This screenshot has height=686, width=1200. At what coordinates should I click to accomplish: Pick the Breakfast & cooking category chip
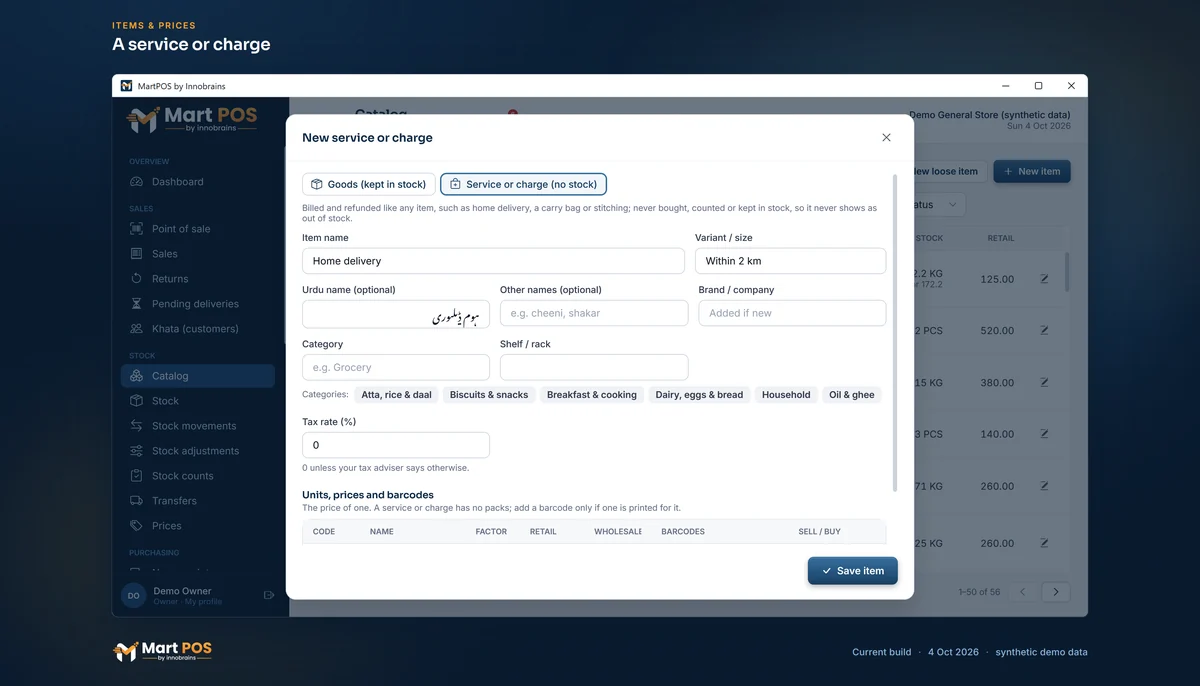592,395
